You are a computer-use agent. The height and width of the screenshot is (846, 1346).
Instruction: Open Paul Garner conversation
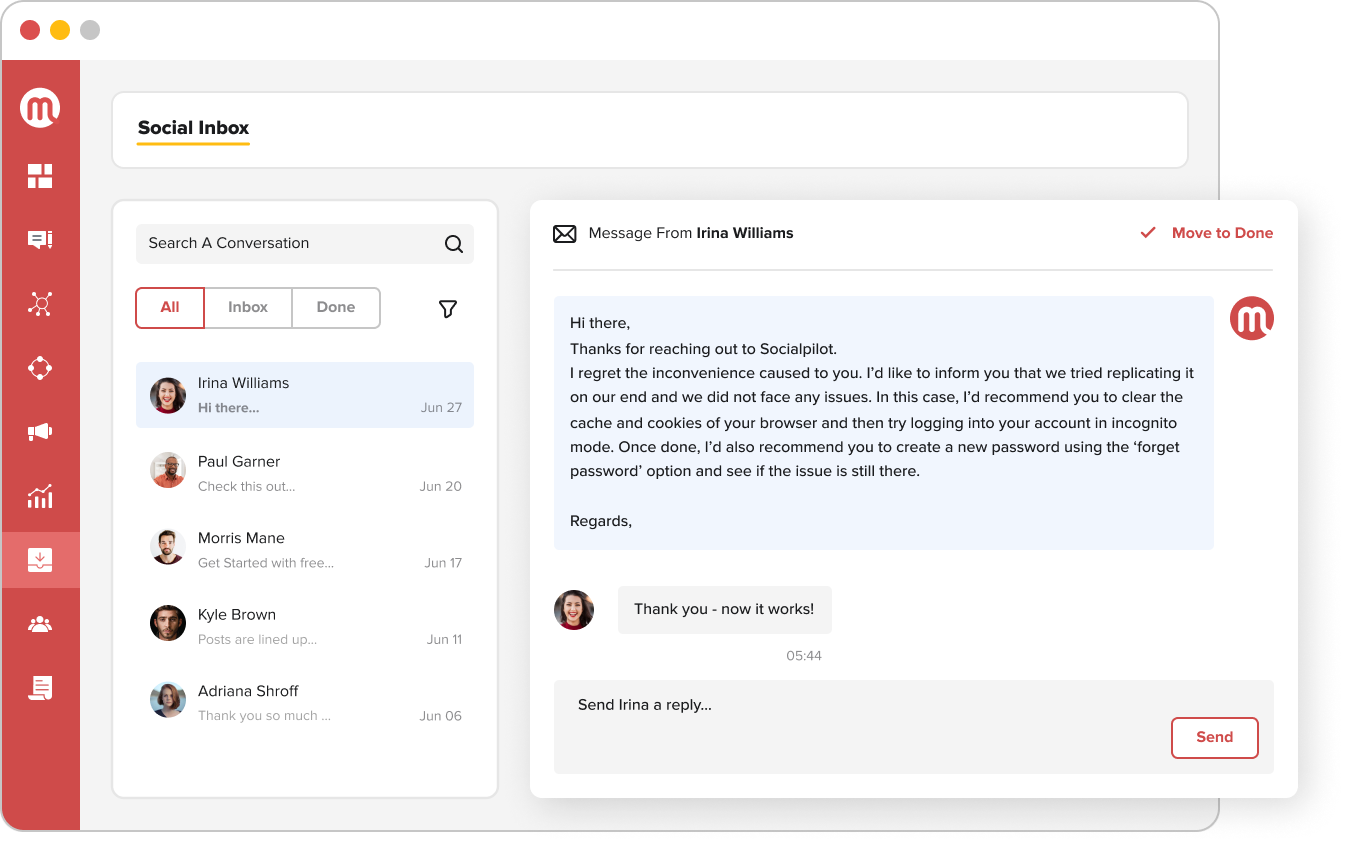pyautogui.click(x=305, y=472)
